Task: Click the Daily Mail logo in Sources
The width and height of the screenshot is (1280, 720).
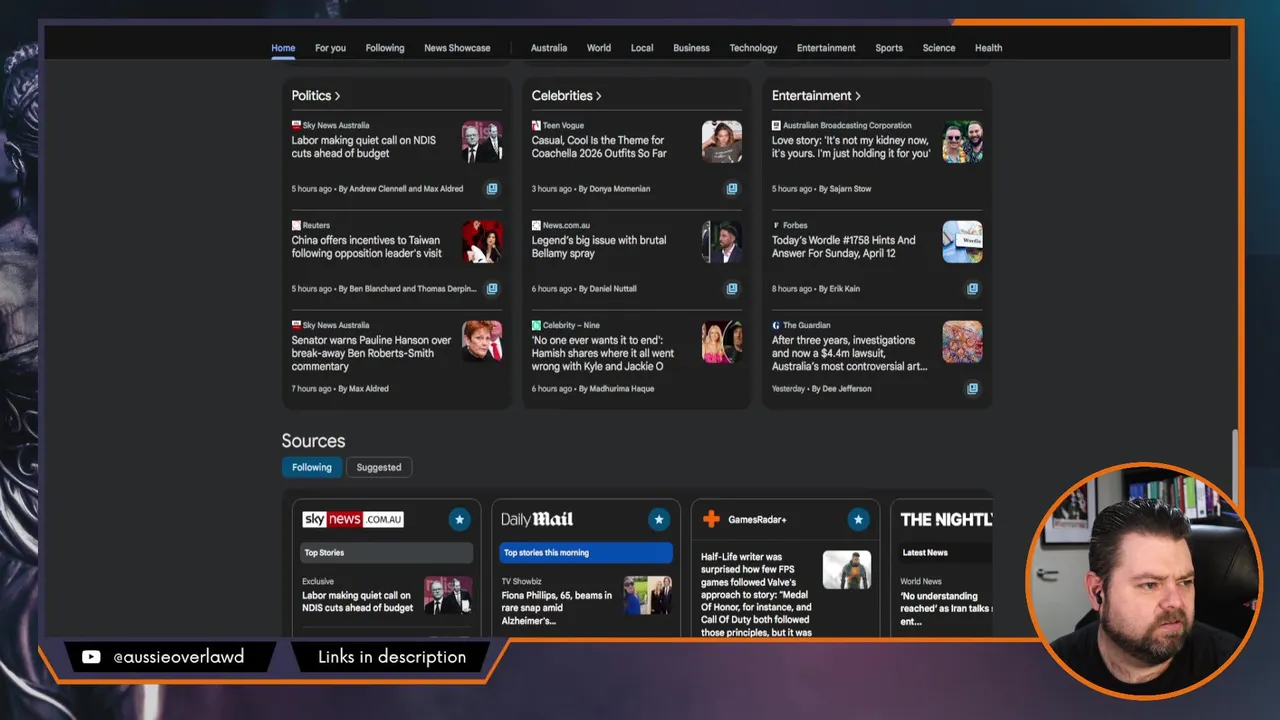Action: tap(537, 519)
